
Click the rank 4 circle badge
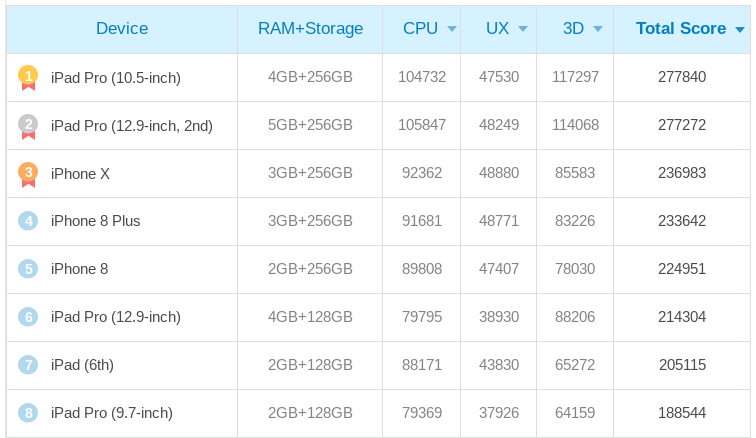pyautogui.click(x=28, y=221)
